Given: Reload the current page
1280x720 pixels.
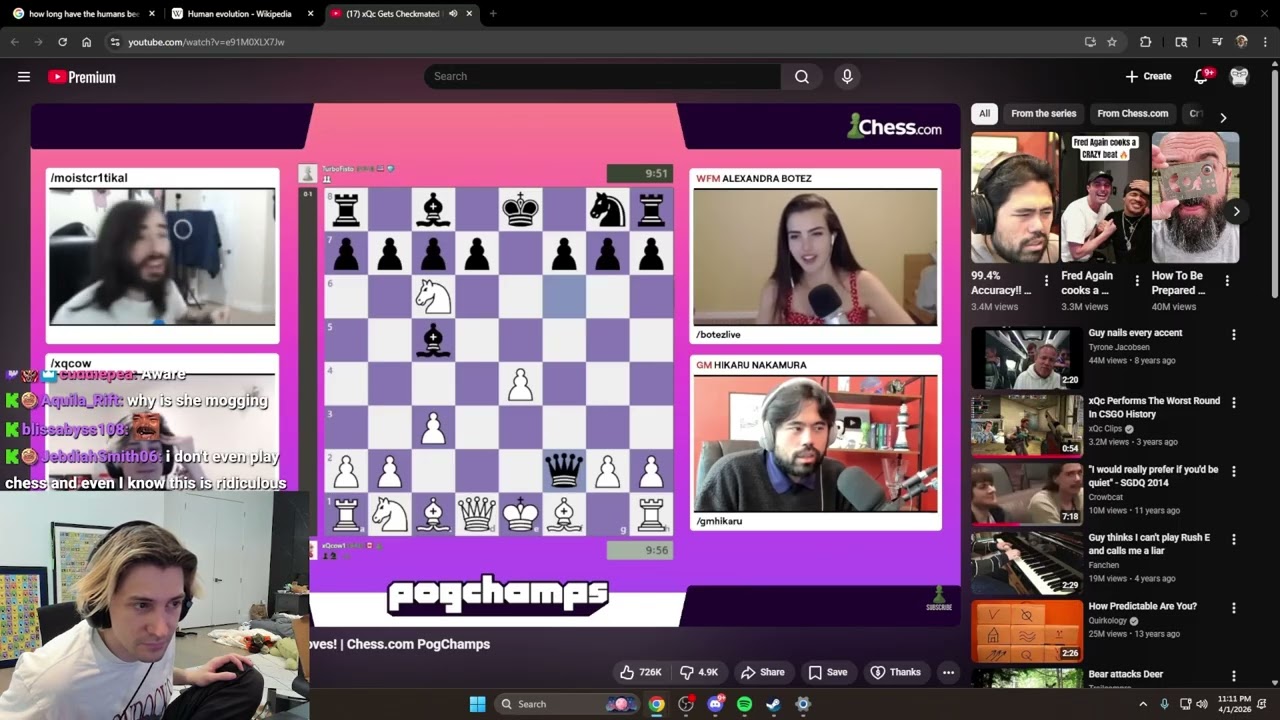Looking at the screenshot, I should (x=62, y=42).
